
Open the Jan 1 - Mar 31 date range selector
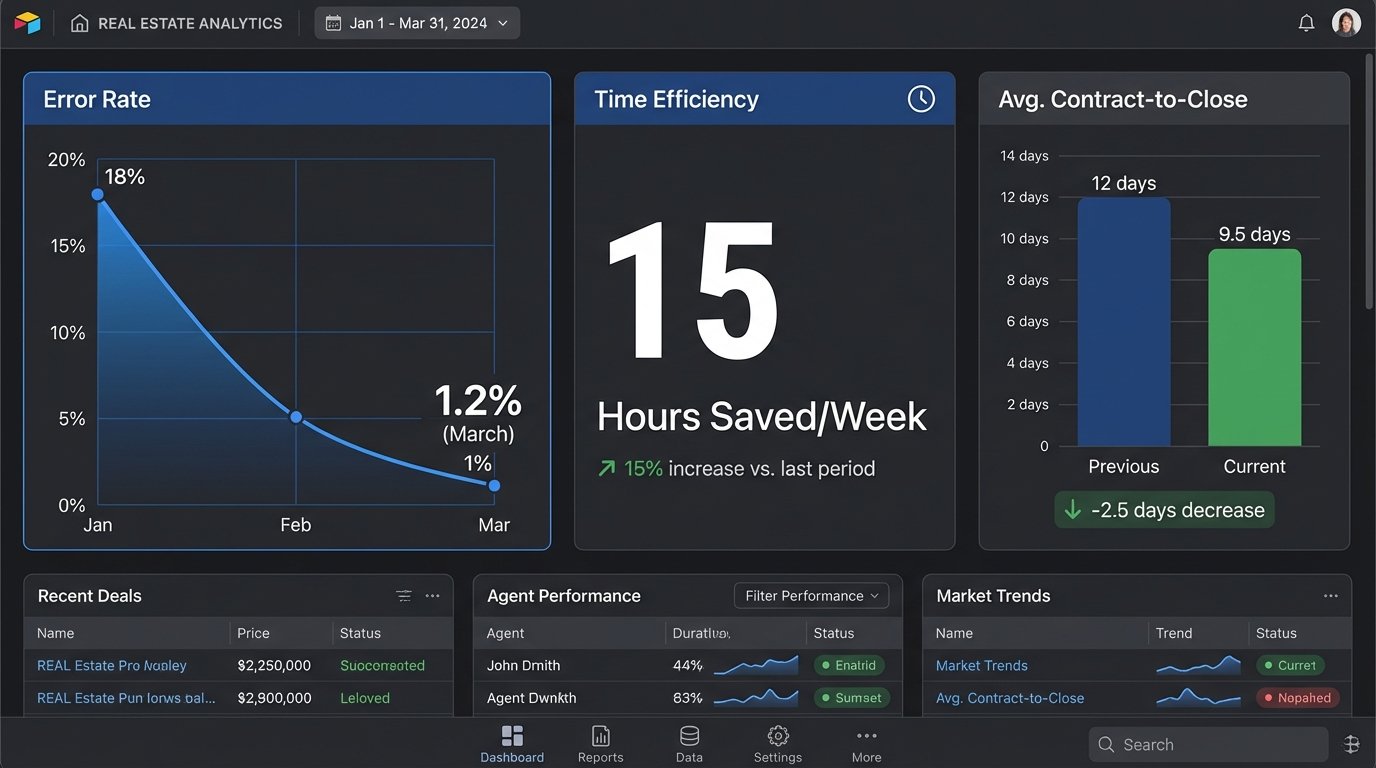coord(417,22)
